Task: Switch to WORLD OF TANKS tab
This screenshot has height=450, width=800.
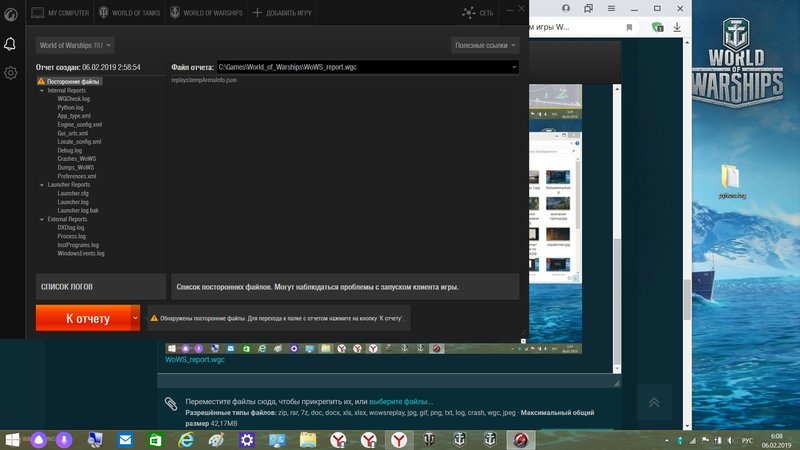Action: [129, 13]
